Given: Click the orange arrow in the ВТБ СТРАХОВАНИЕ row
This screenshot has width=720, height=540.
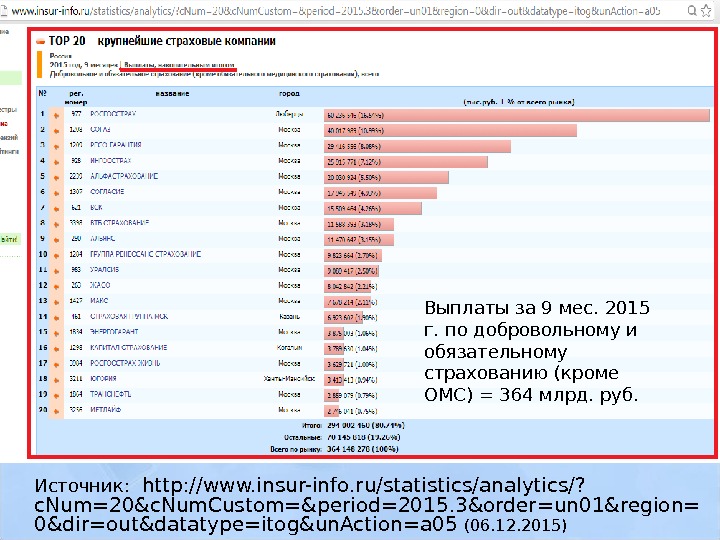Looking at the screenshot, I should tap(56, 224).
